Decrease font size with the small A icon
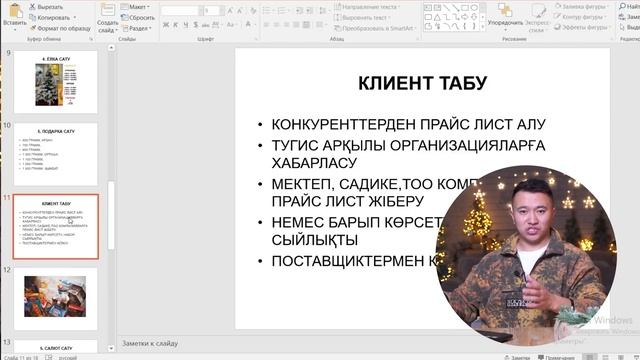The width and height of the screenshot is (640, 360). 240,11
